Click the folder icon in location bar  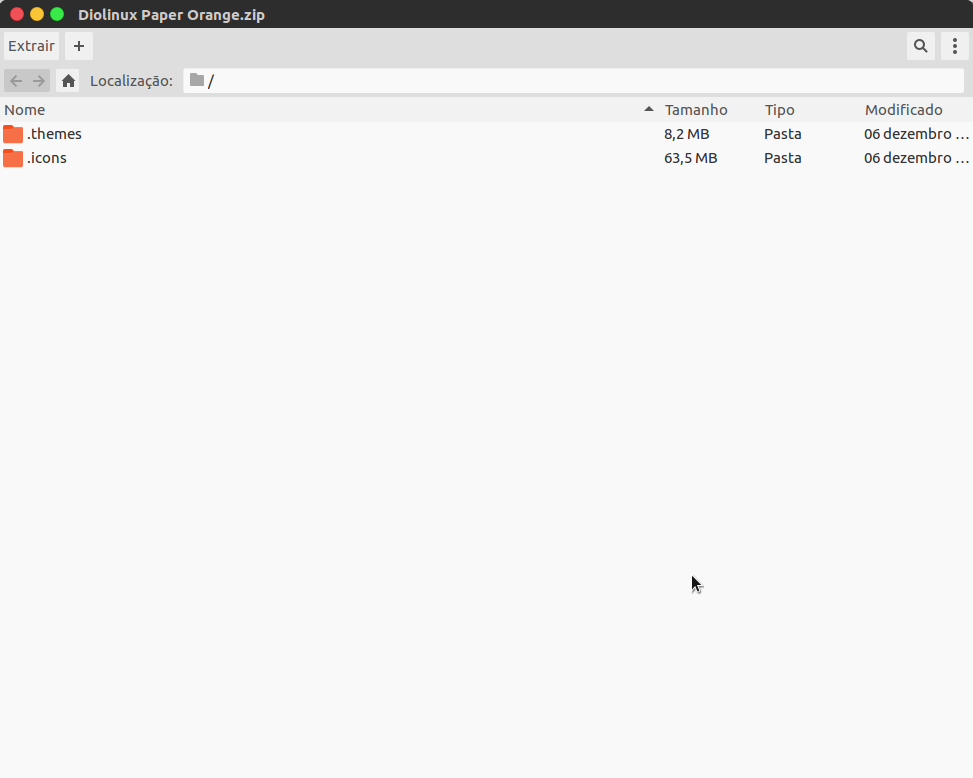(197, 80)
